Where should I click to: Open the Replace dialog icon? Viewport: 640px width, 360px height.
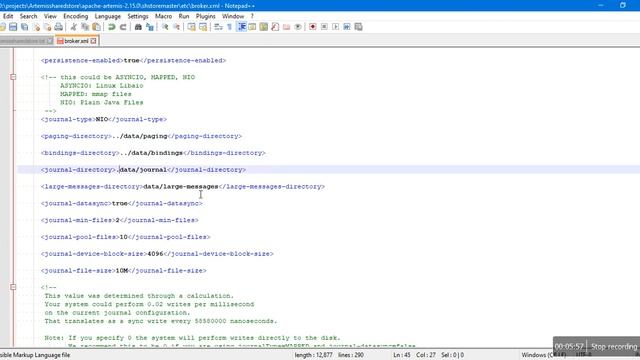(x=150, y=27)
